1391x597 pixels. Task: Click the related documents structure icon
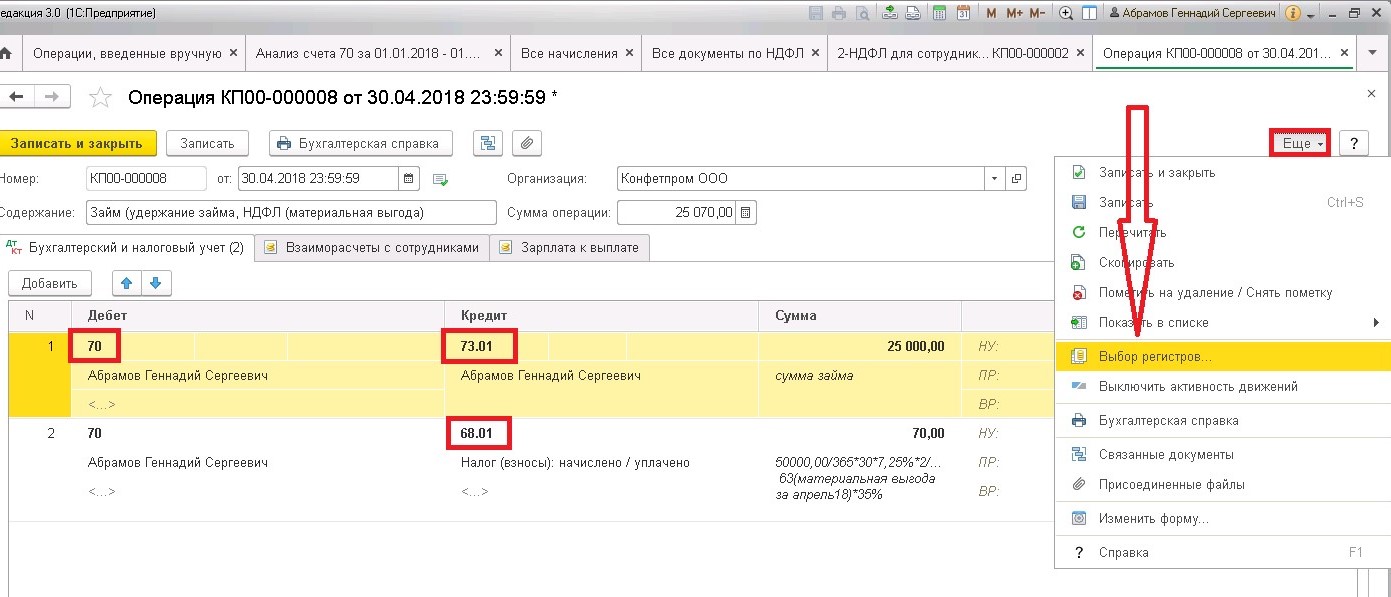[x=487, y=143]
